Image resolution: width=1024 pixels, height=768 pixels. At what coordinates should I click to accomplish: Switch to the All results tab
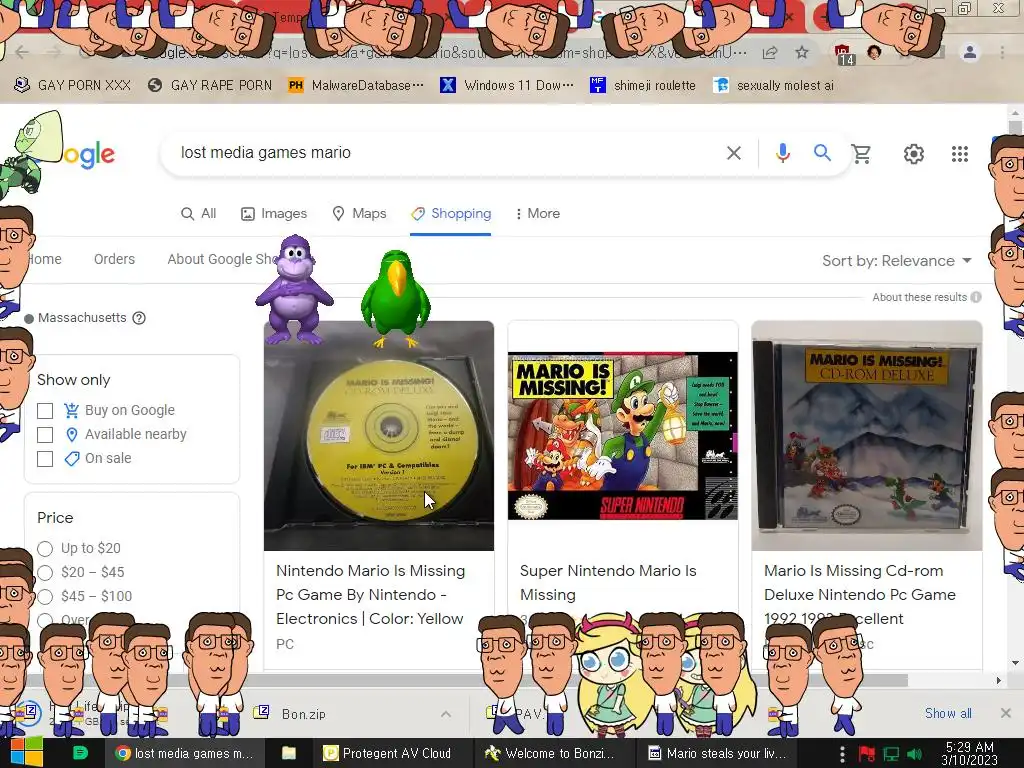tap(199, 214)
